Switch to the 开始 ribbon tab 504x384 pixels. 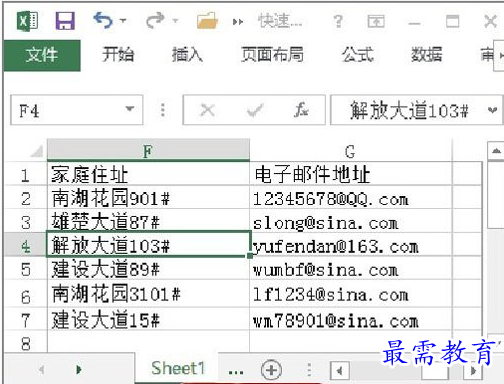tap(118, 55)
